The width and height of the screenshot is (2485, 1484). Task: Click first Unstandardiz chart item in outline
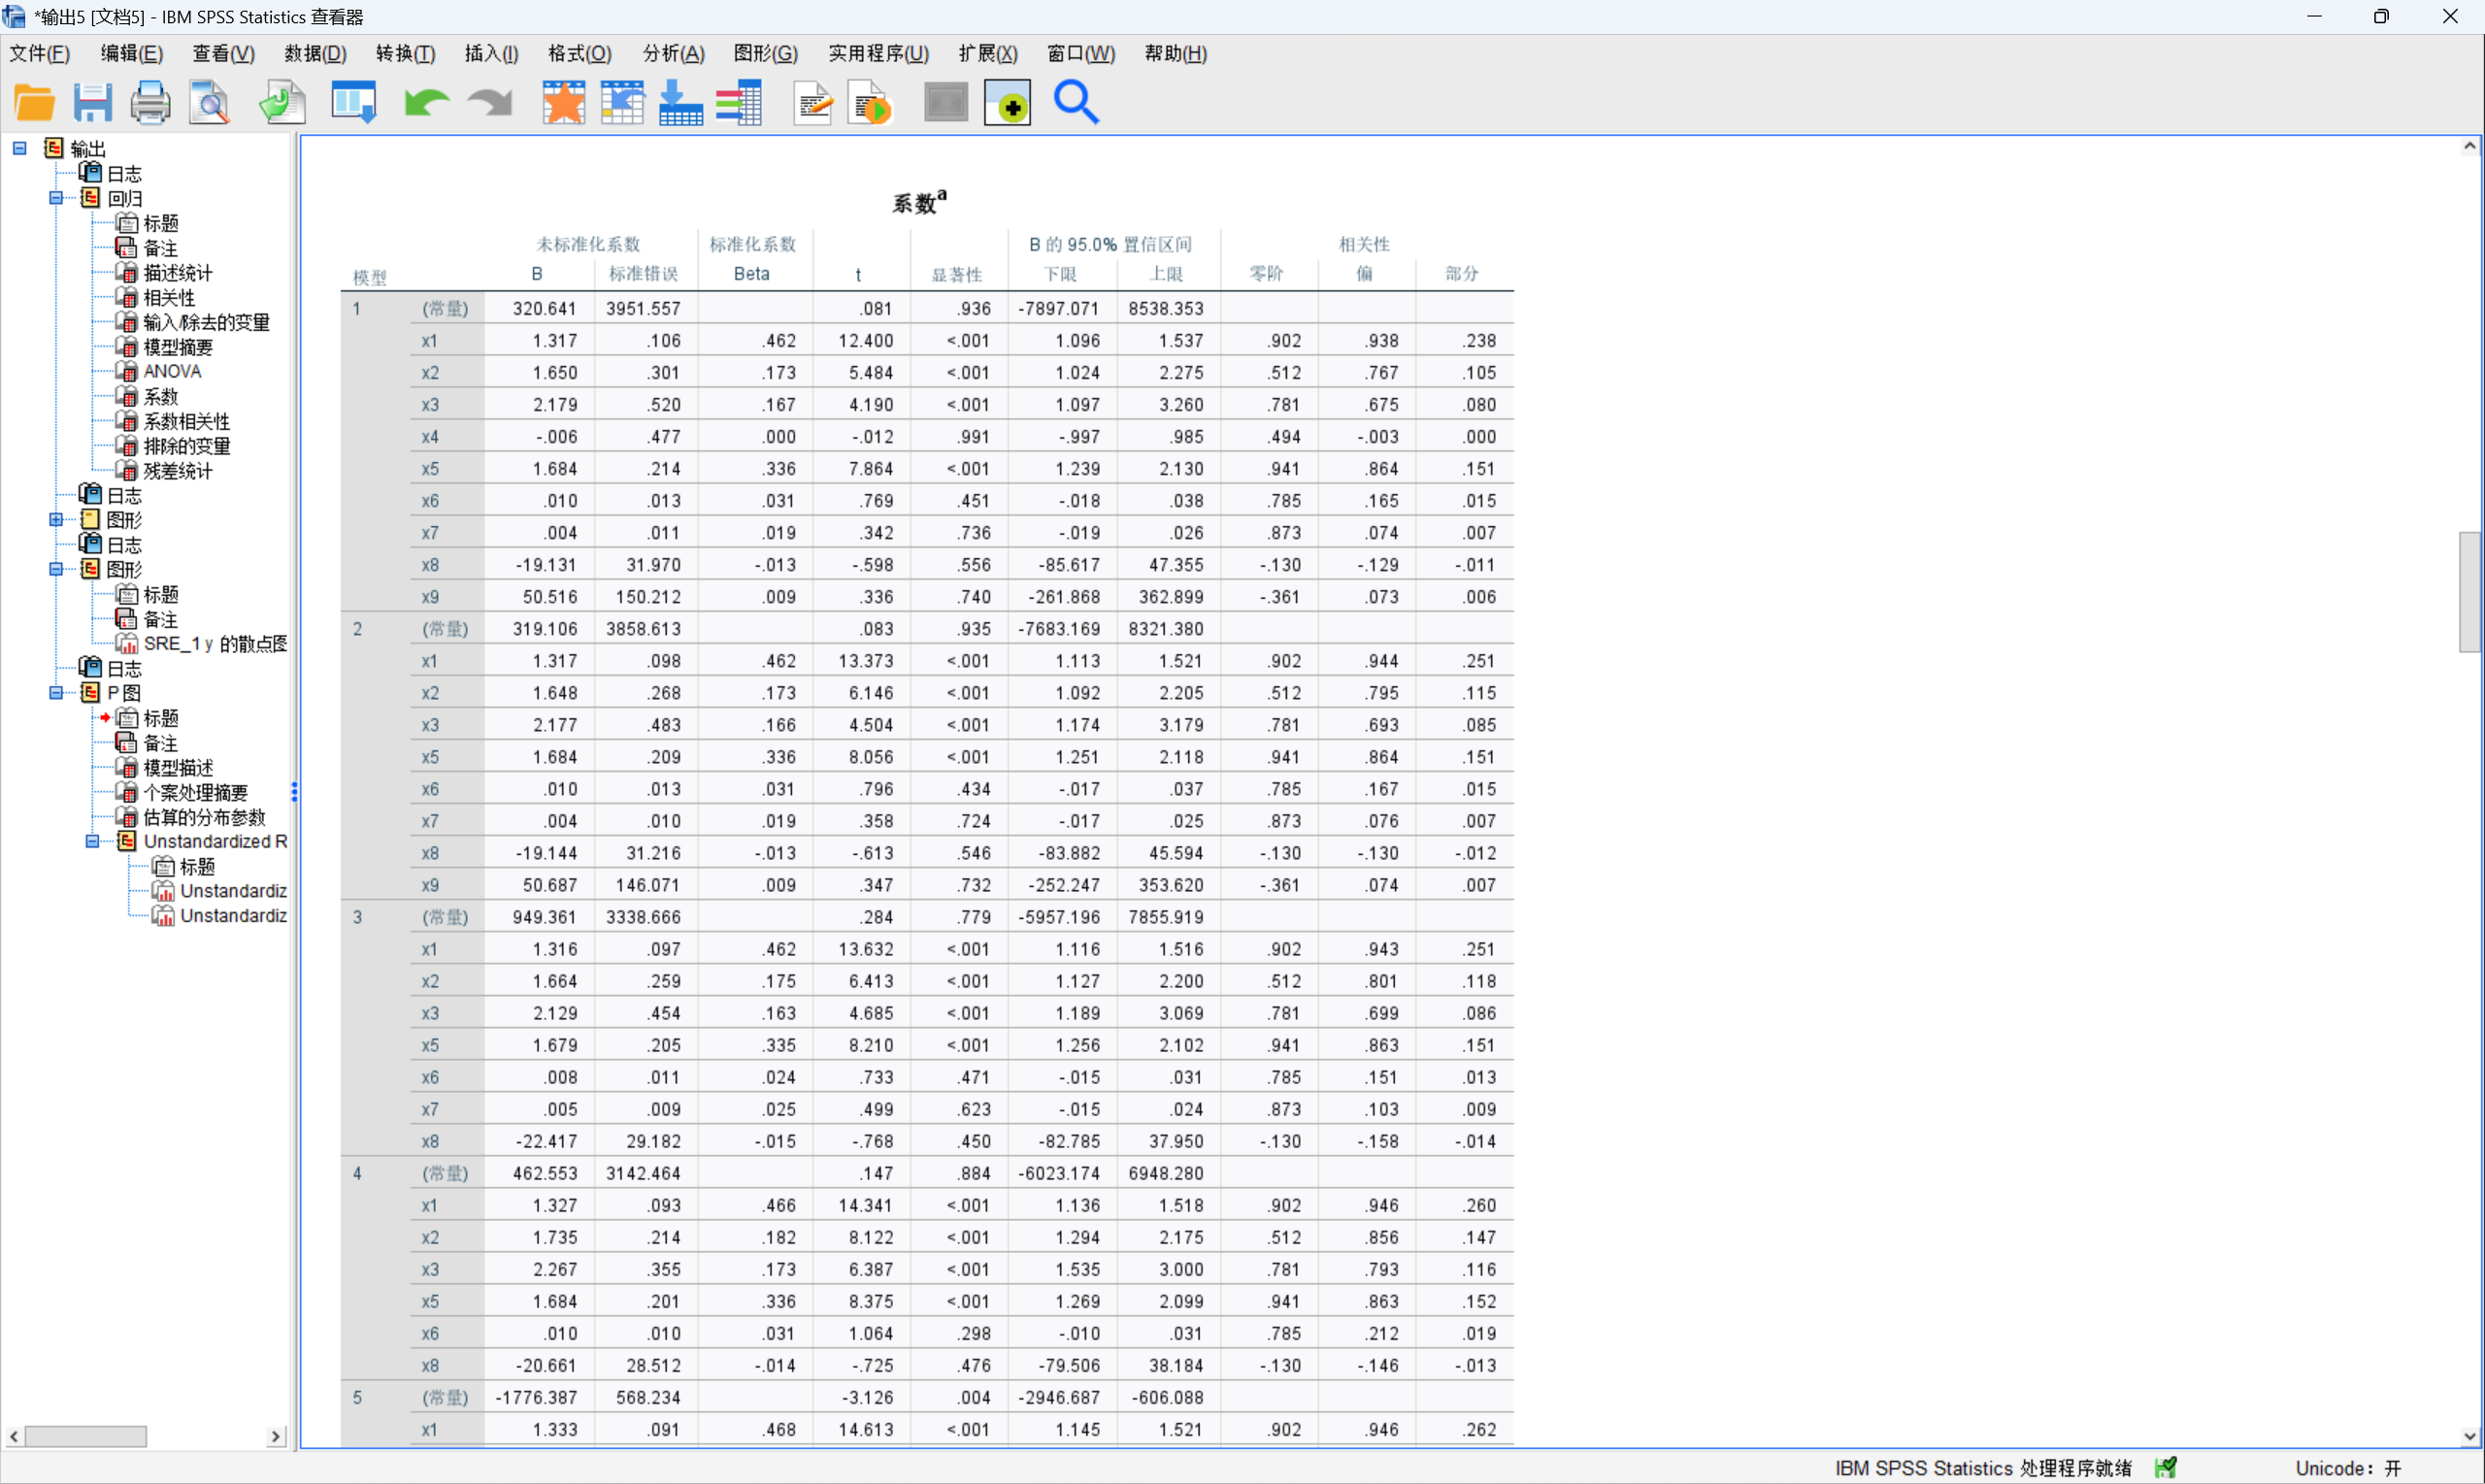pyautogui.click(x=233, y=891)
